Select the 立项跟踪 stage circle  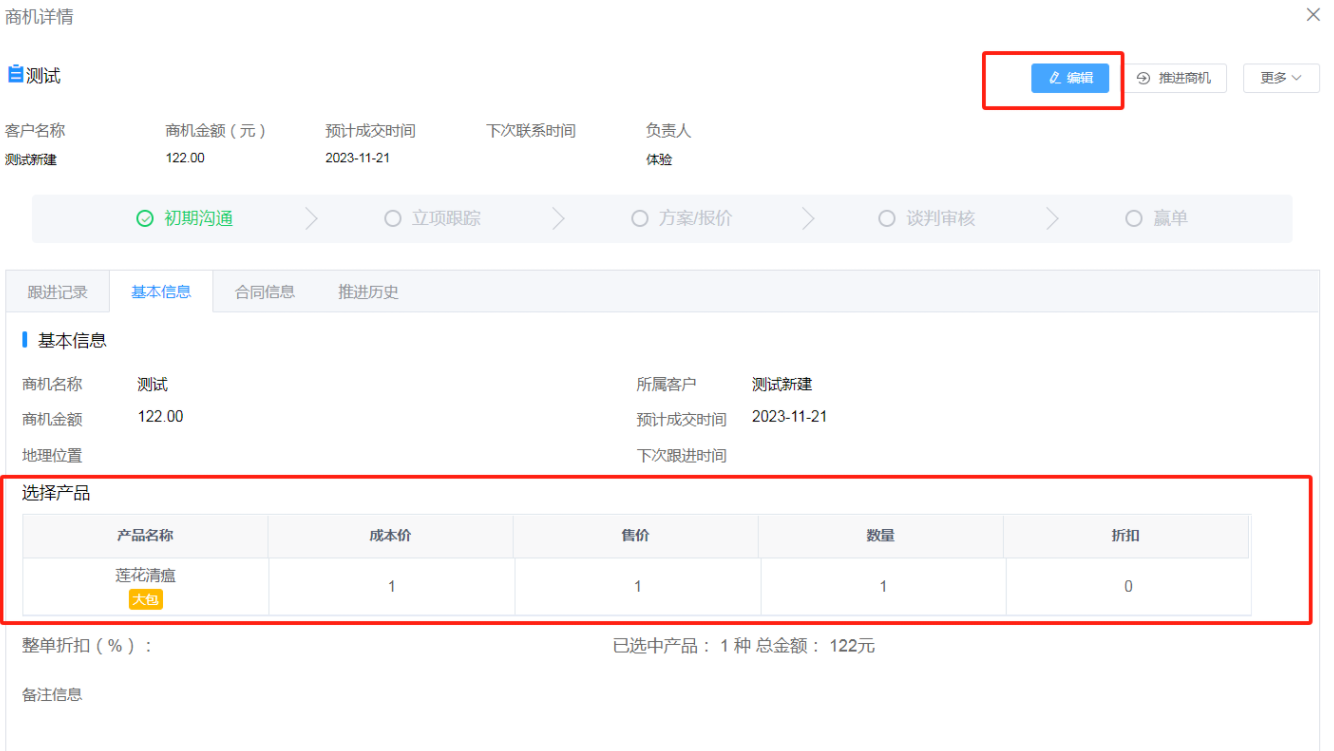coord(392,218)
